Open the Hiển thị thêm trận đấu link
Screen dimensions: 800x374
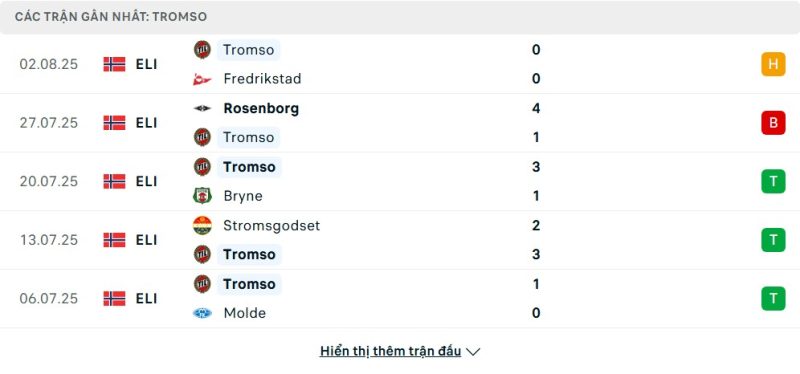tap(390, 351)
